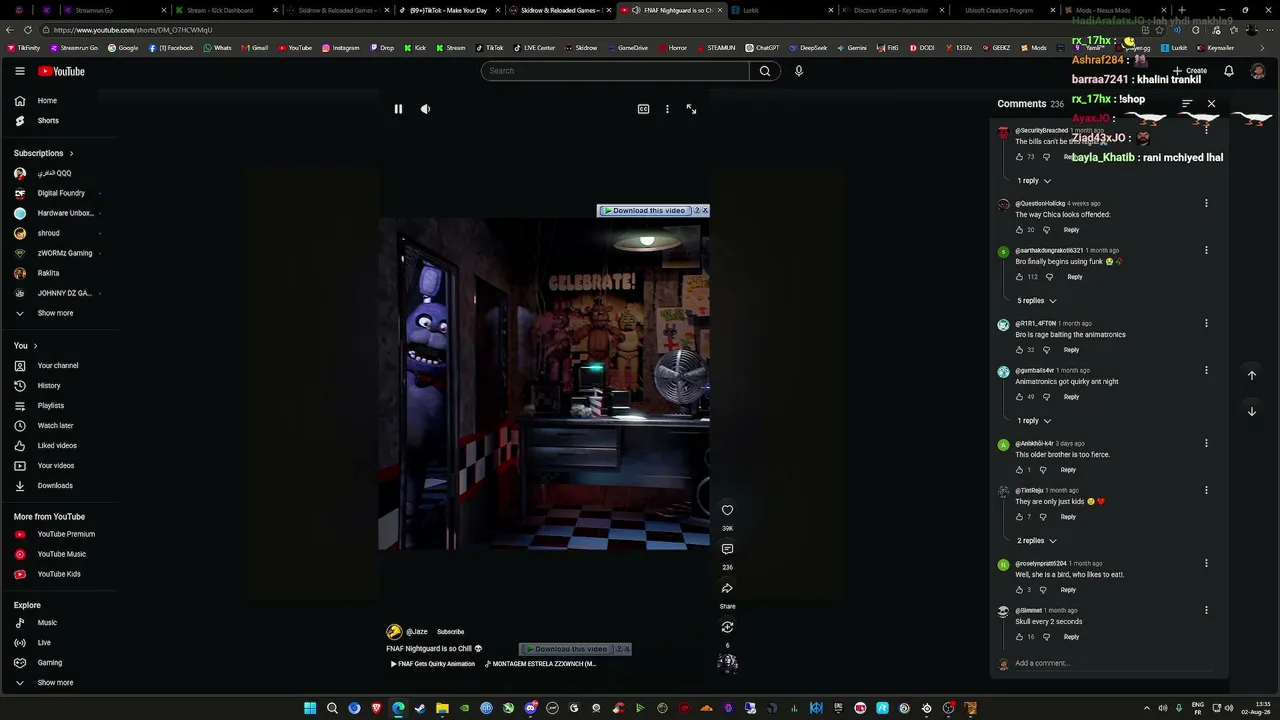Expand Show more under Subscriptions

[x=57, y=313]
